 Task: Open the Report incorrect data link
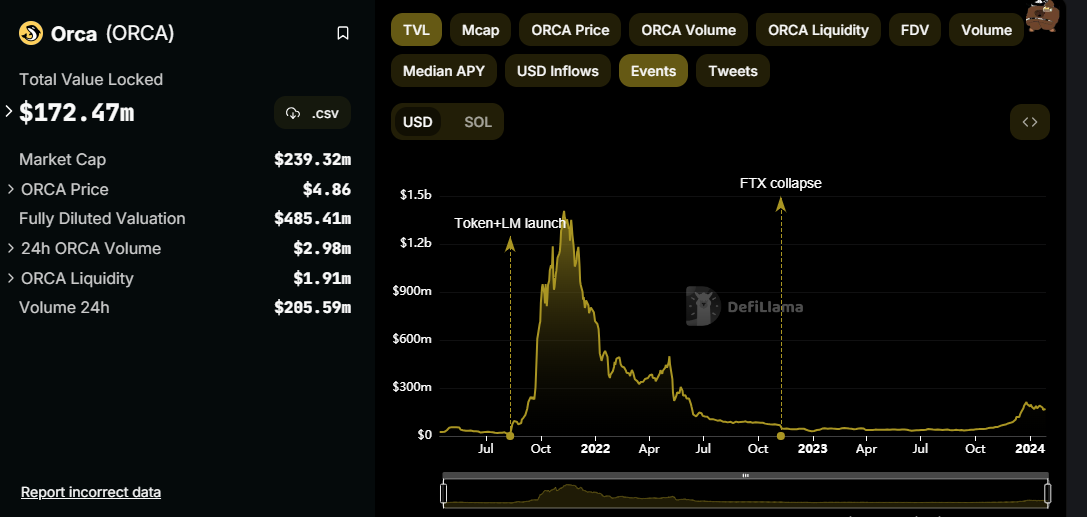[91, 492]
